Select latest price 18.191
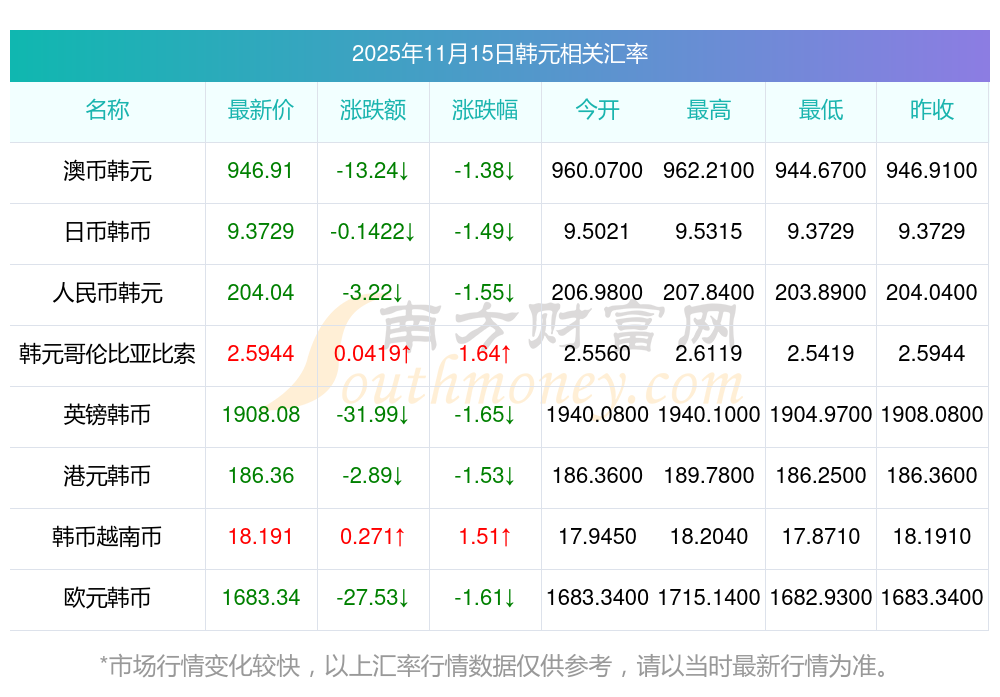 pyautogui.click(x=261, y=536)
